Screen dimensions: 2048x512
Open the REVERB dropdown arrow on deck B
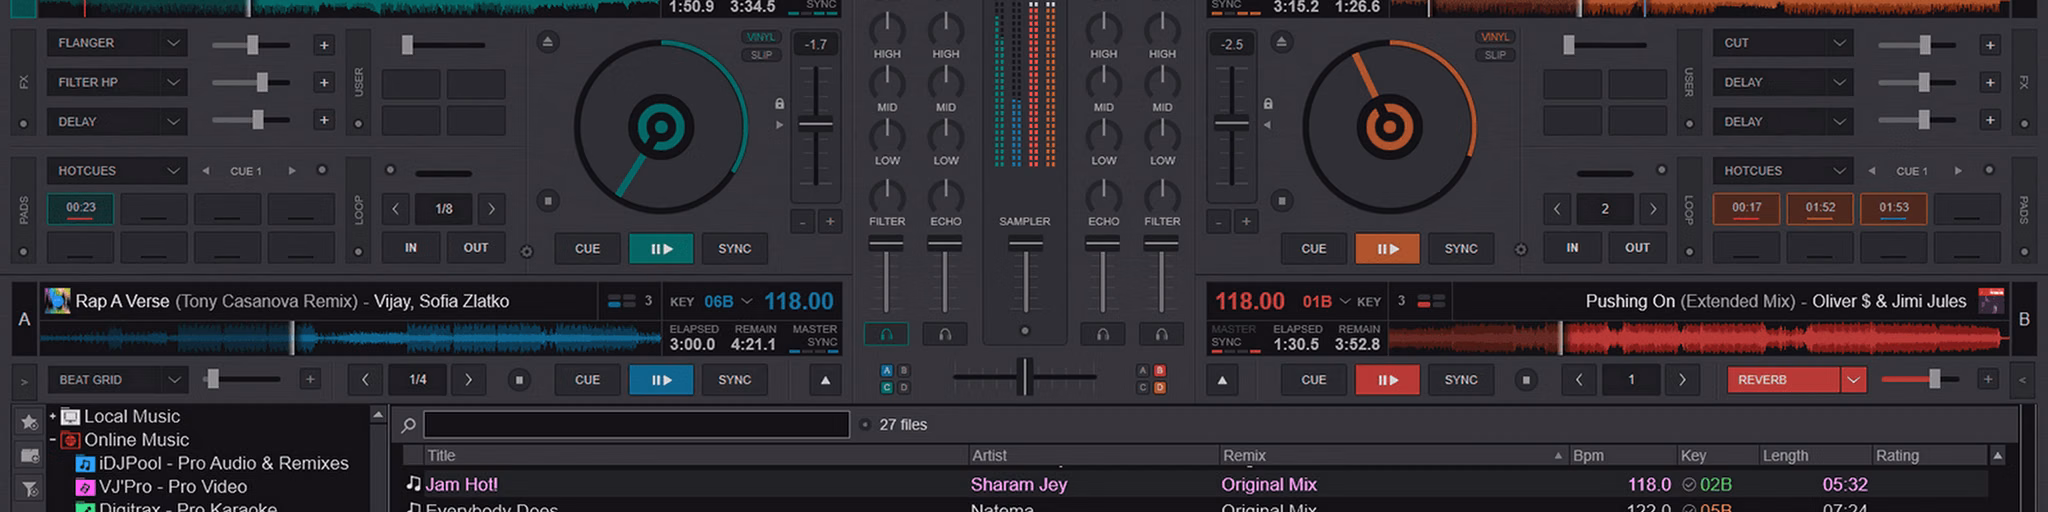(x=1853, y=380)
